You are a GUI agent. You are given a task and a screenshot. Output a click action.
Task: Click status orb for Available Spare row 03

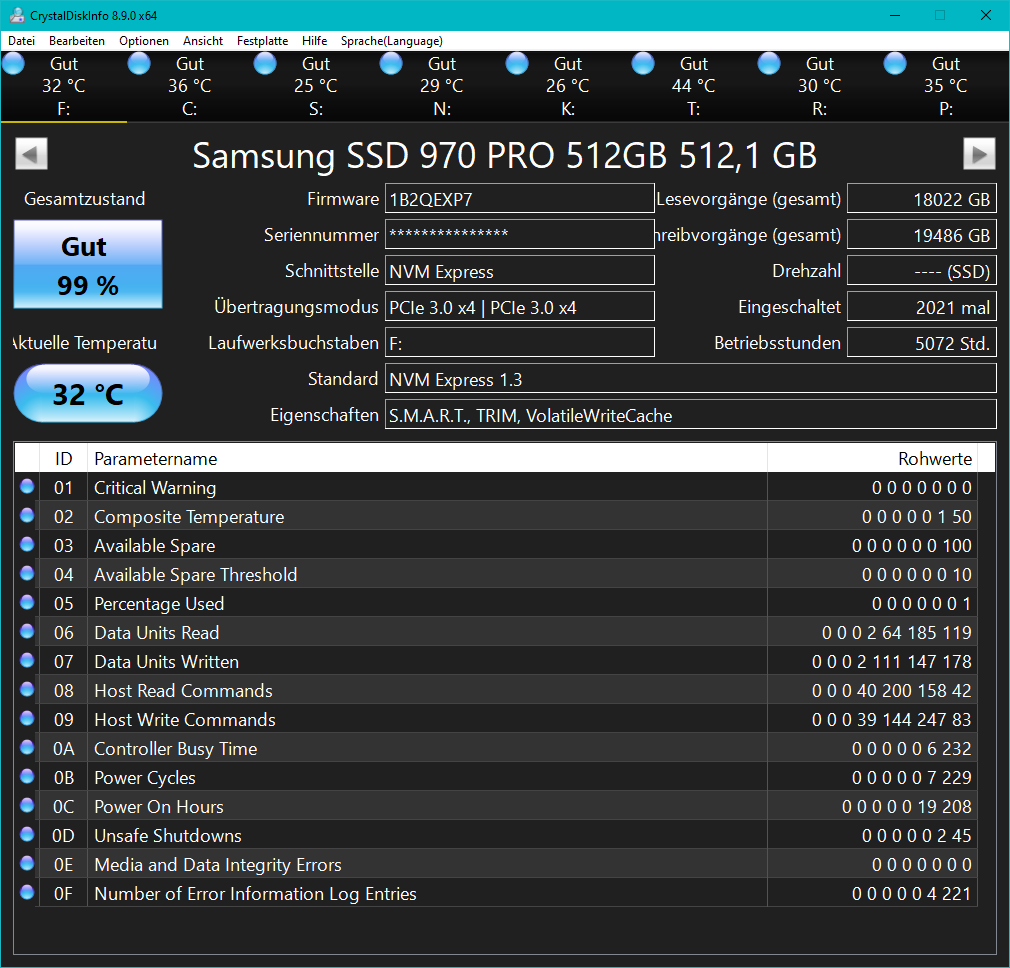click(x=27, y=544)
